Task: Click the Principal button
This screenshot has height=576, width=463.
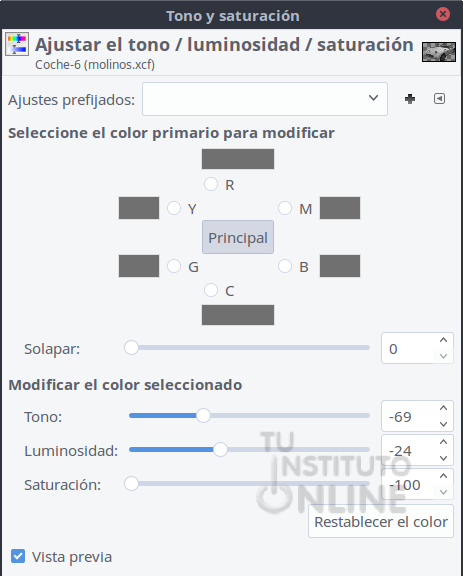Action: (238, 237)
